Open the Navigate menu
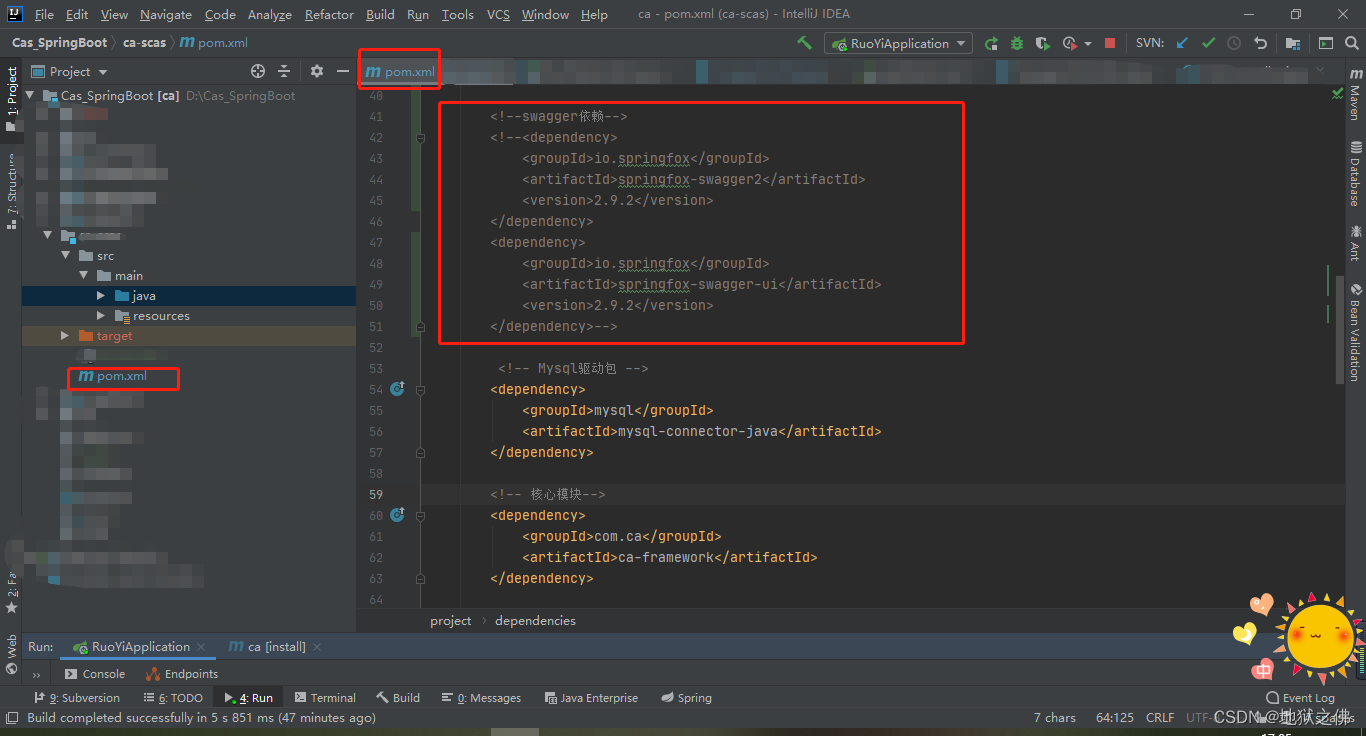Screen dimensions: 1366x736 166,14
